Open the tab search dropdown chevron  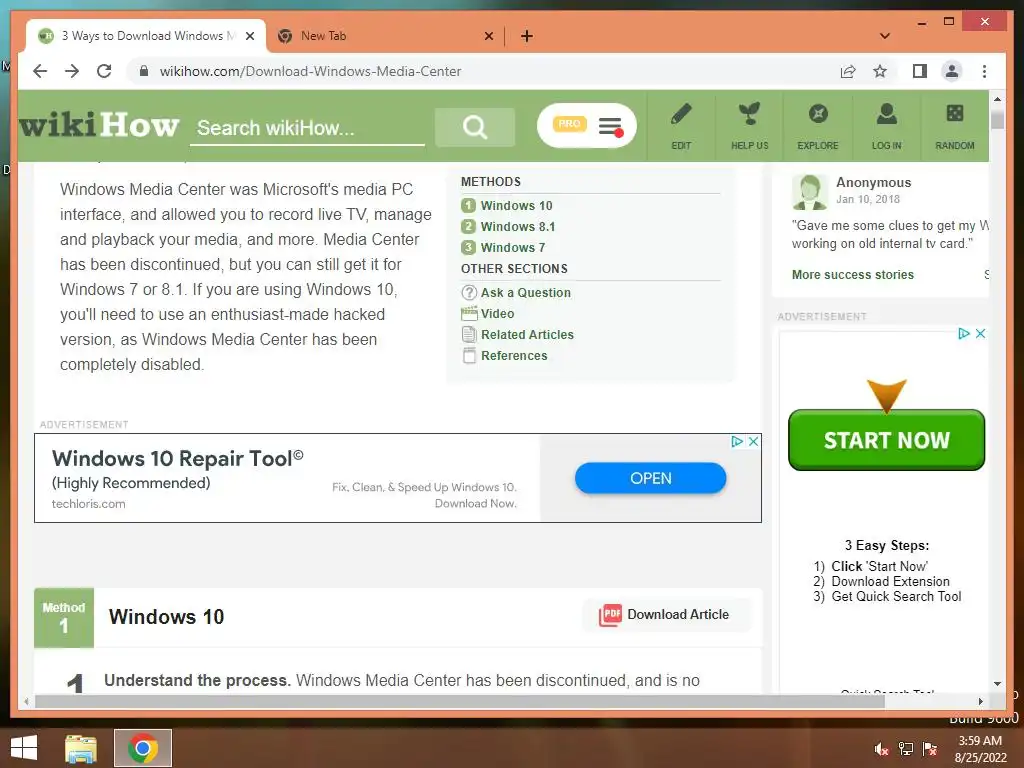point(885,36)
